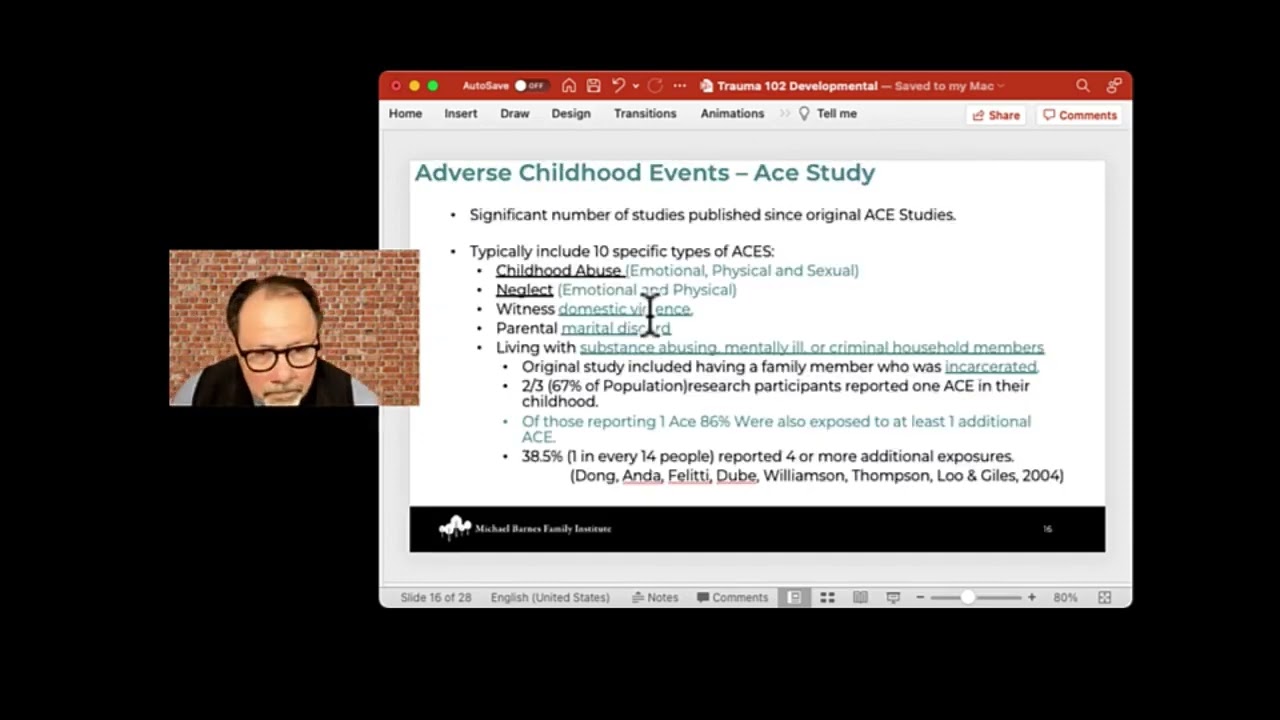This screenshot has width=1280, height=720.
Task: Undo the last action
Action: tap(617, 86)
